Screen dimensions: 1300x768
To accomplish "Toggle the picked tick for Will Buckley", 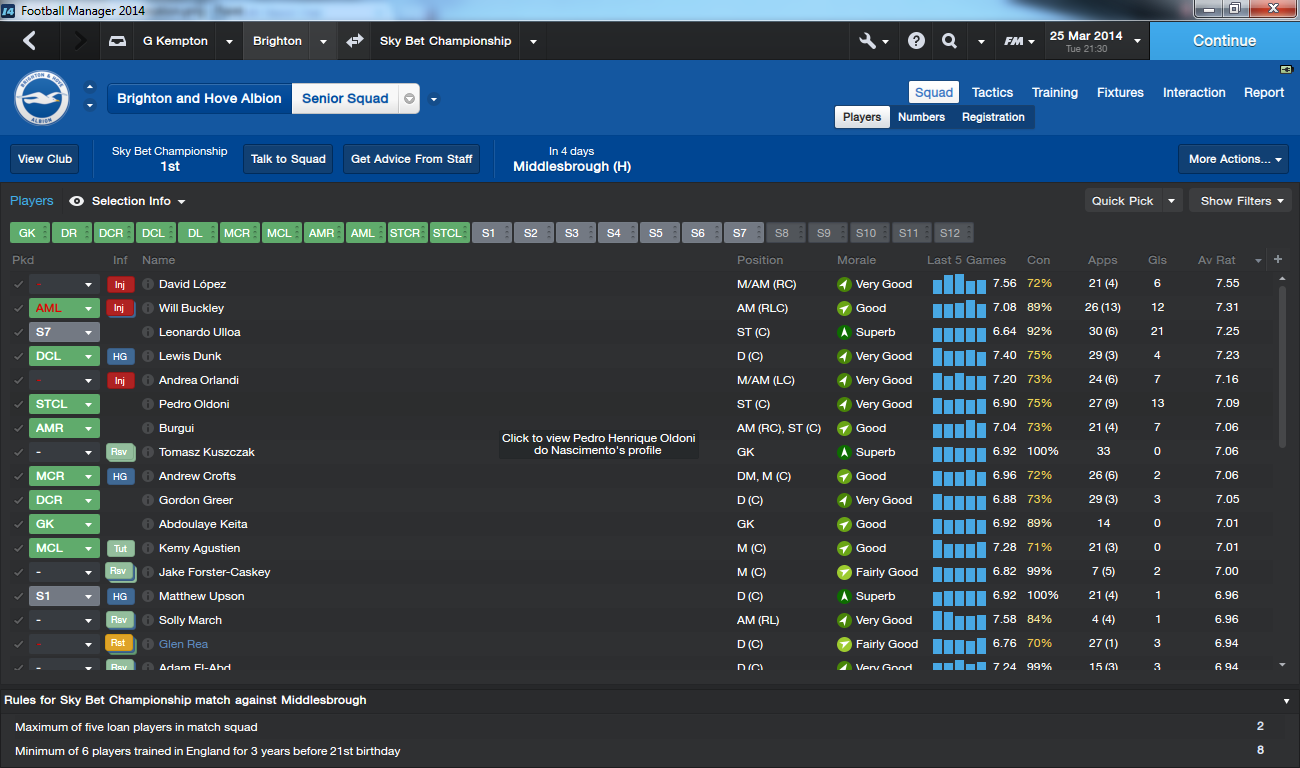I will pyautogui.click(x=17, y=308).
